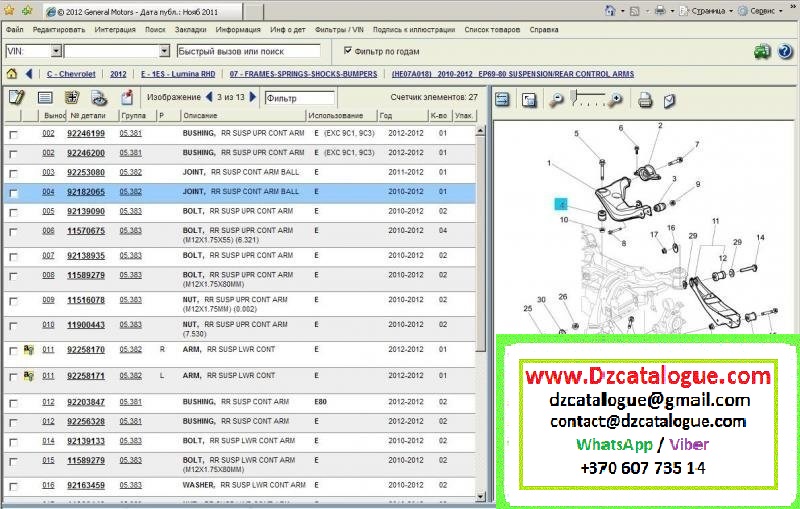Click the sync-panel icon above the illustration
Screen dimensions: 800x509
pyautogui.click(x=503, y=99)
